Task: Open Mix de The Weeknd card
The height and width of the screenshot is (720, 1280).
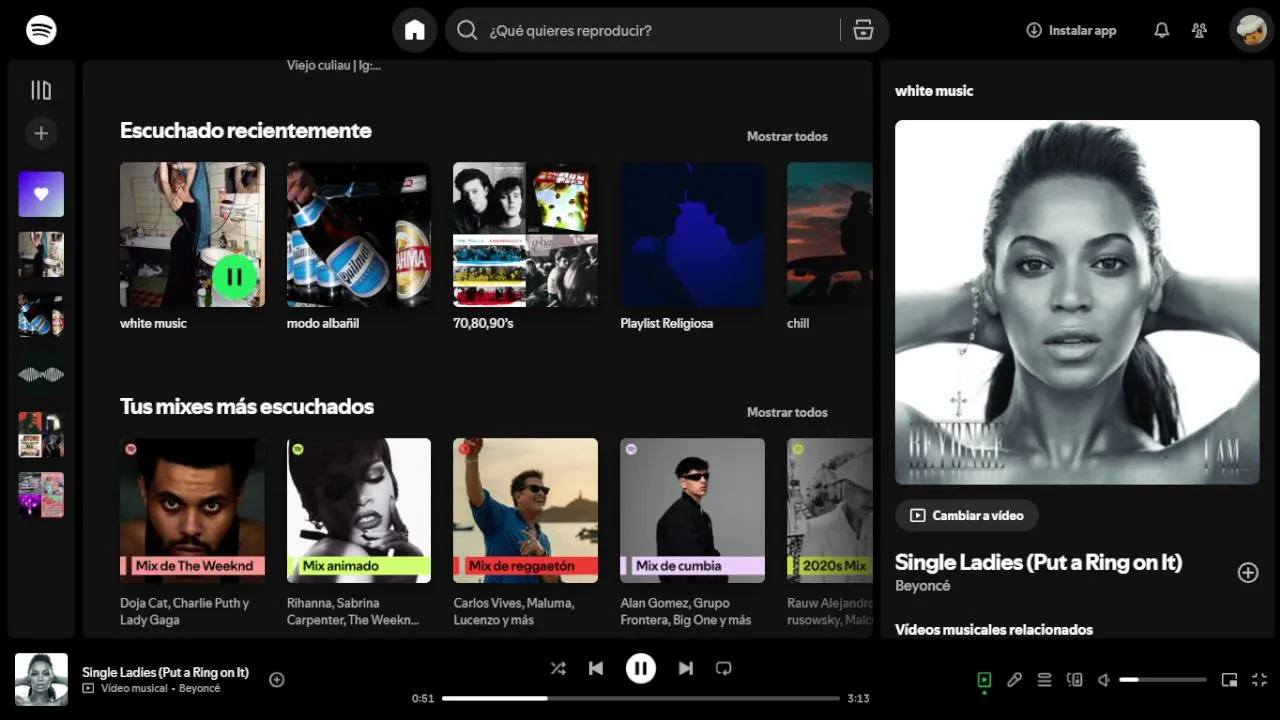Action: click(x=192, y=533)
